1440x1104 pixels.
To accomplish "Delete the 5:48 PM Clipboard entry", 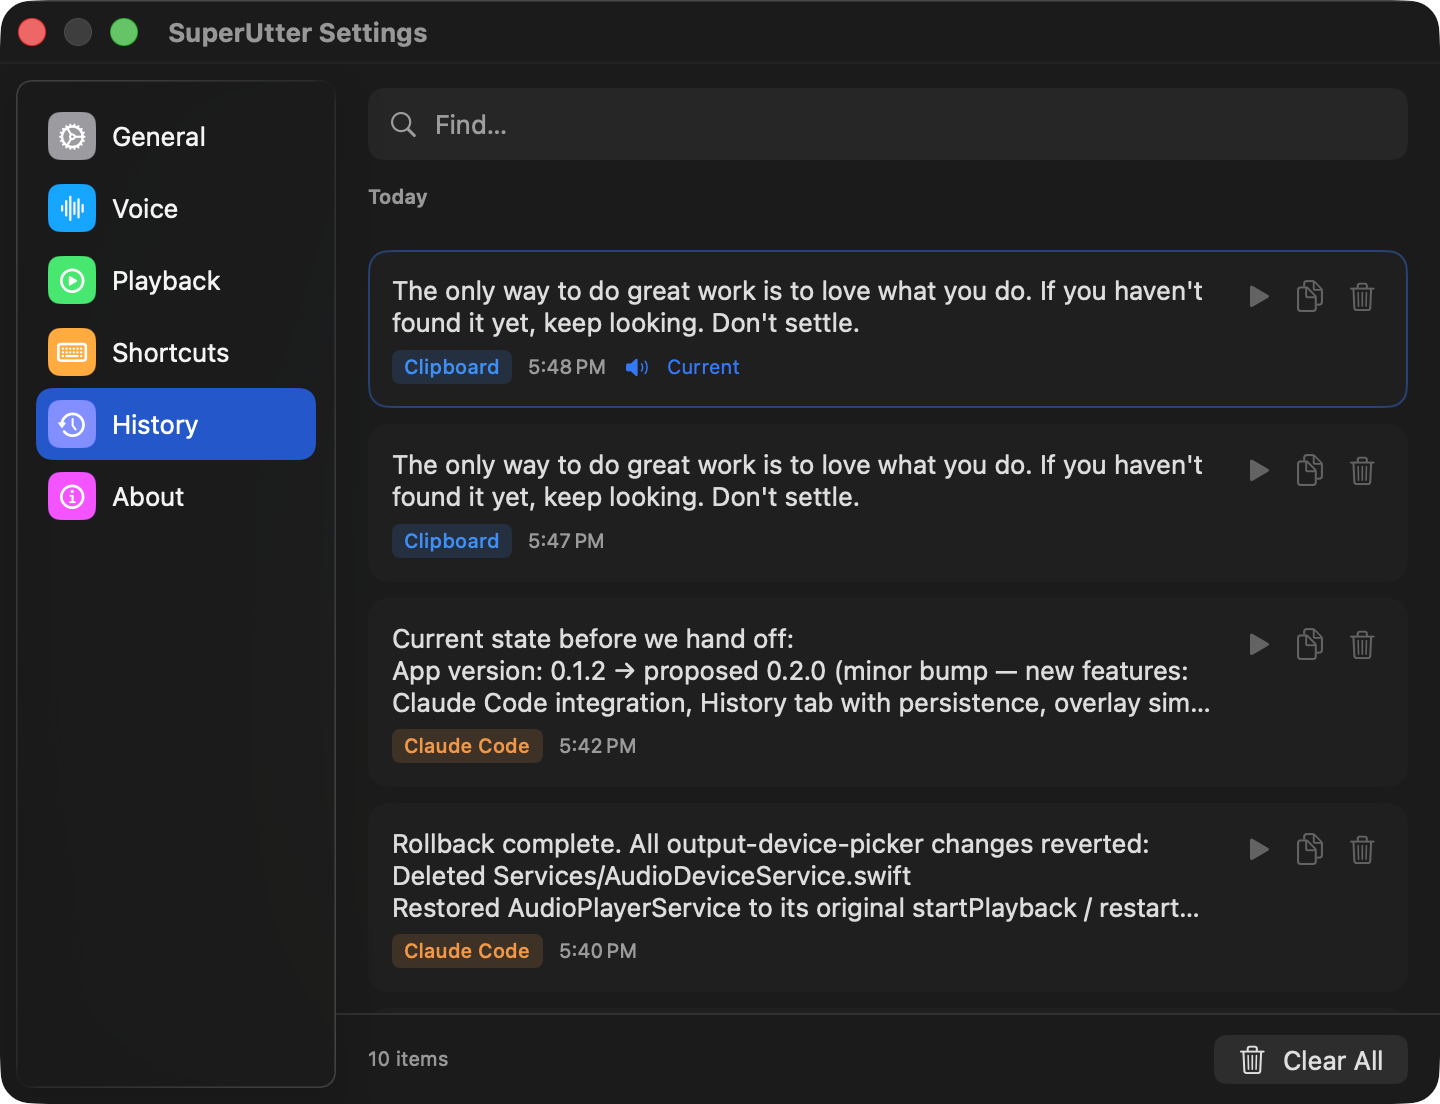I will tap(1362, 297).
